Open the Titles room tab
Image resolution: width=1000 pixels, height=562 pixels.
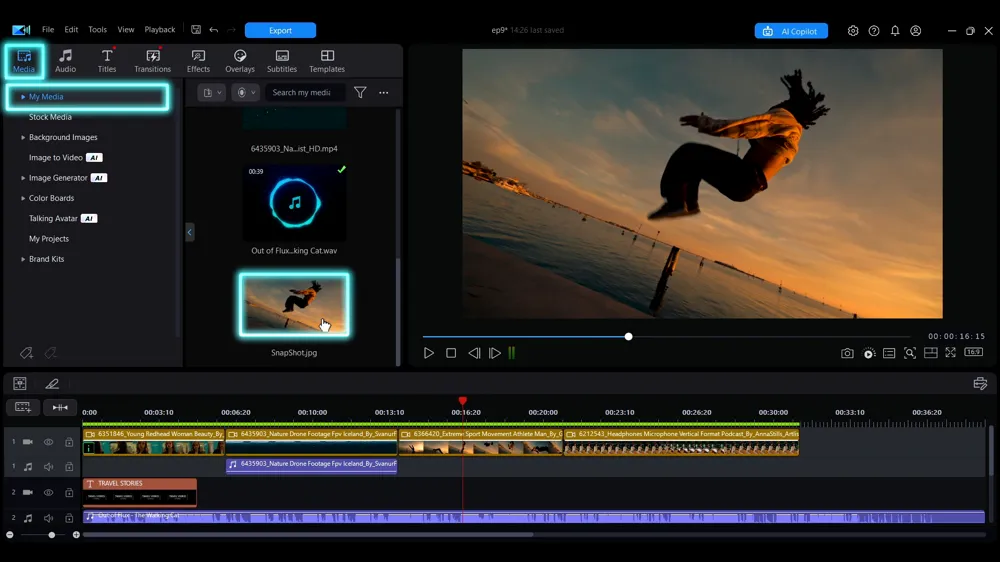[x=107, y=61]
